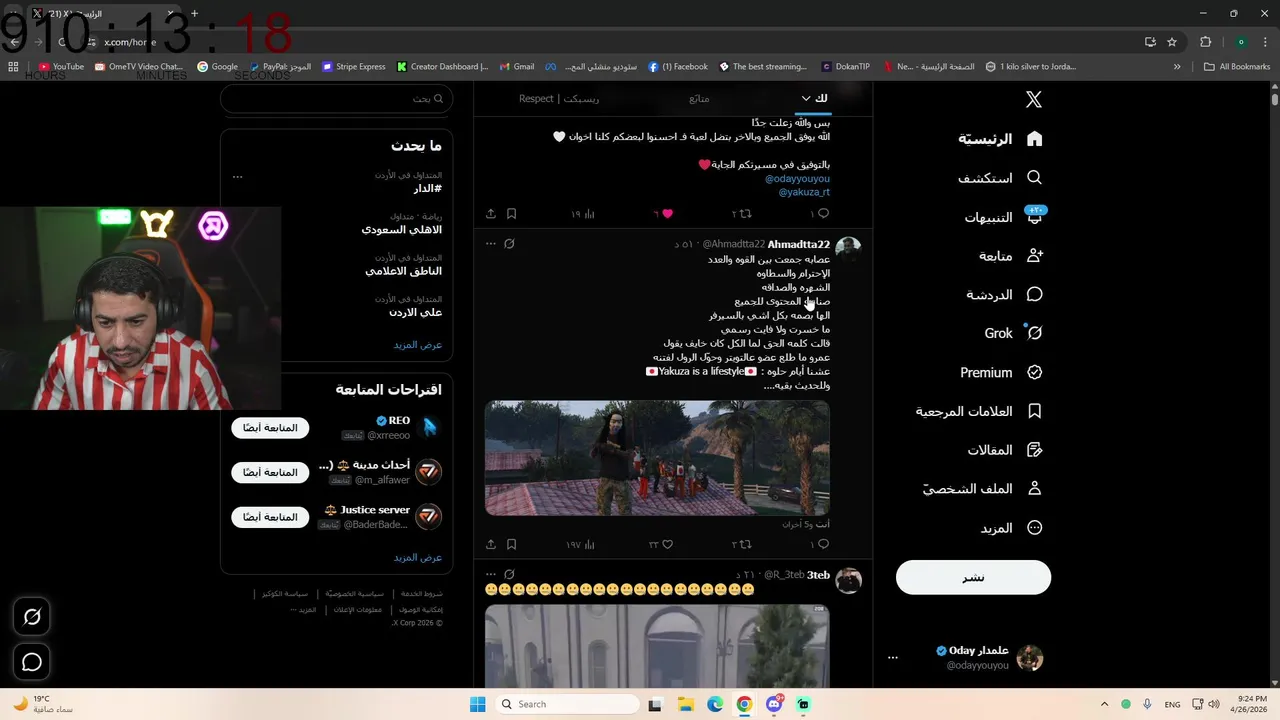This screenshot has width=1280, height=720.
Task: Expand chevron next to لك tab
Action: coord(806,98)
